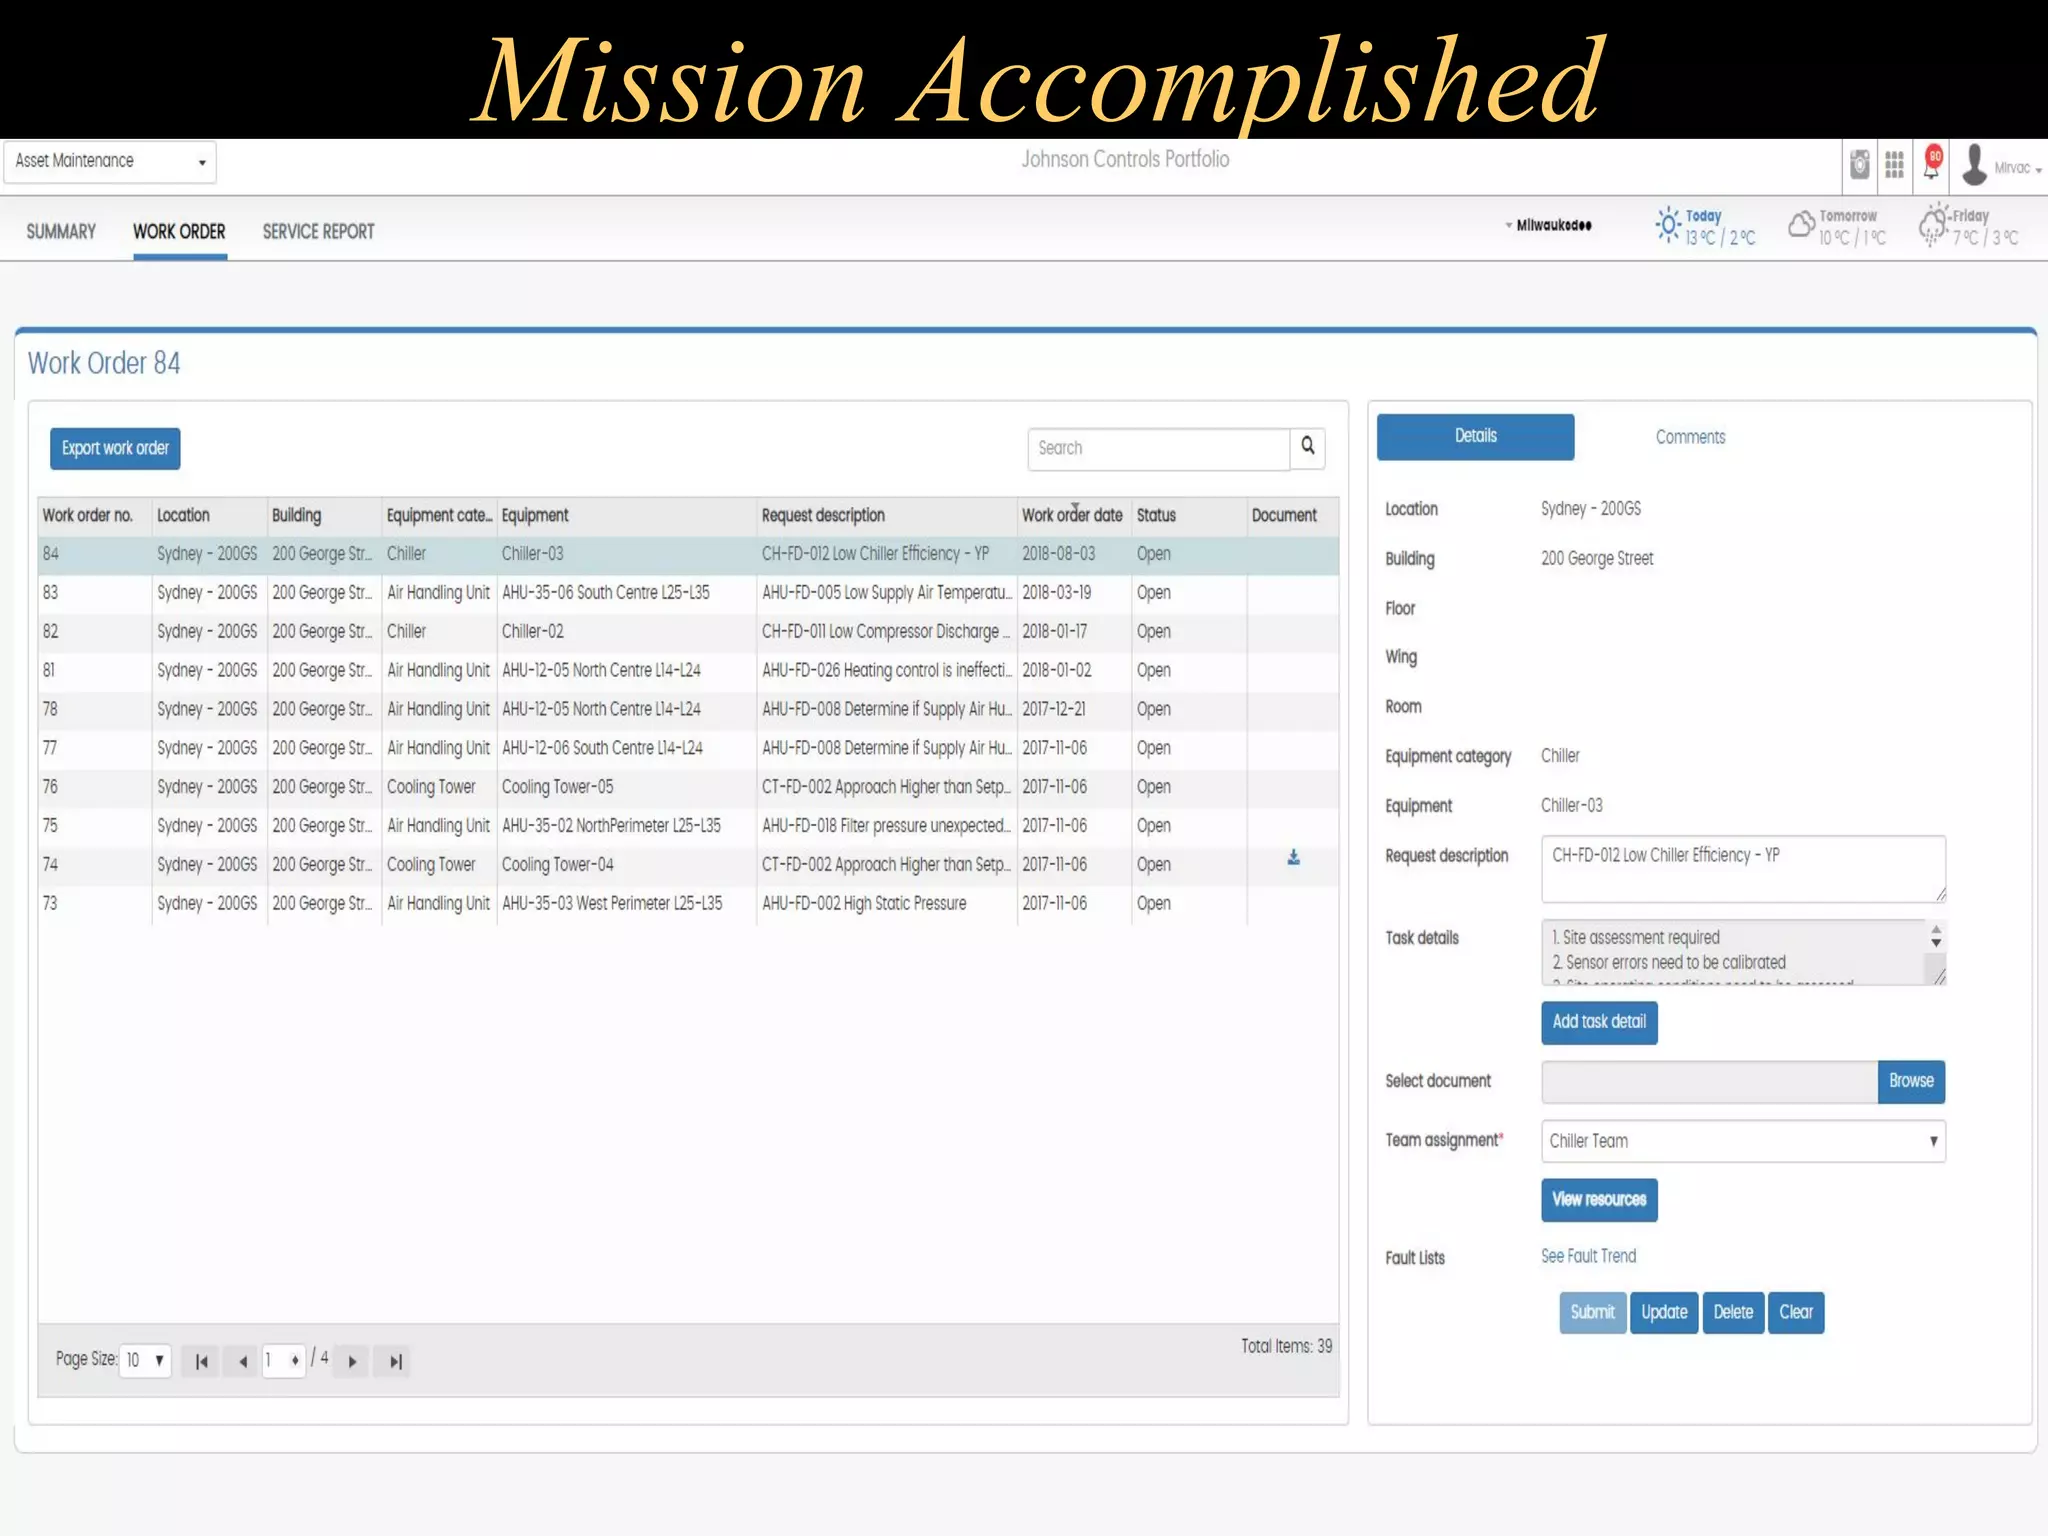
Task: Go to the first page of results
Action: click(x=201, y=1361)
